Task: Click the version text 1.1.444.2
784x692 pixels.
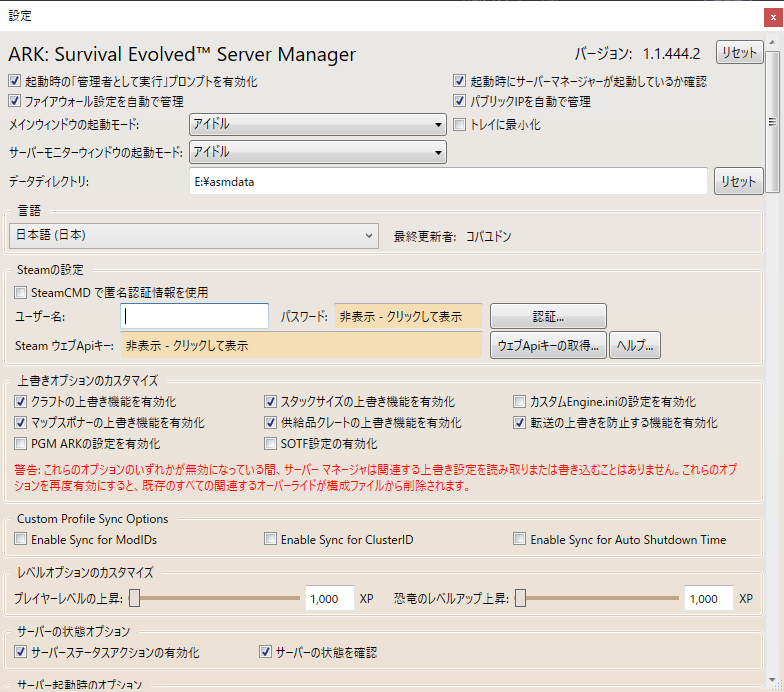Action: pyautogui.click(x=671, y=54)
